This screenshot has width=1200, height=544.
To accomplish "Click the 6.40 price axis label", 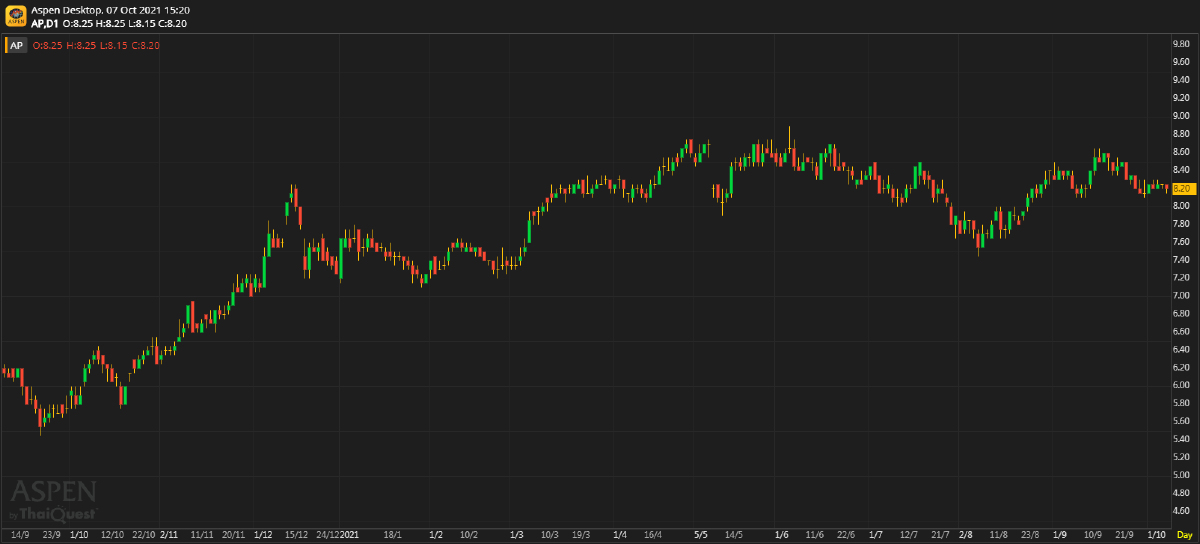I will click(1181, 350).
